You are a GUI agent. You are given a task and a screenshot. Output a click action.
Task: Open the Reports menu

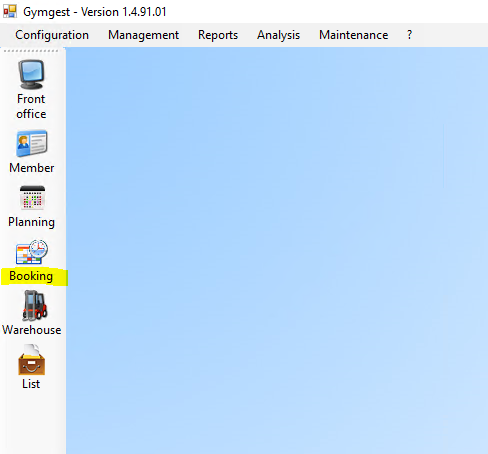(x=218, y=35)
